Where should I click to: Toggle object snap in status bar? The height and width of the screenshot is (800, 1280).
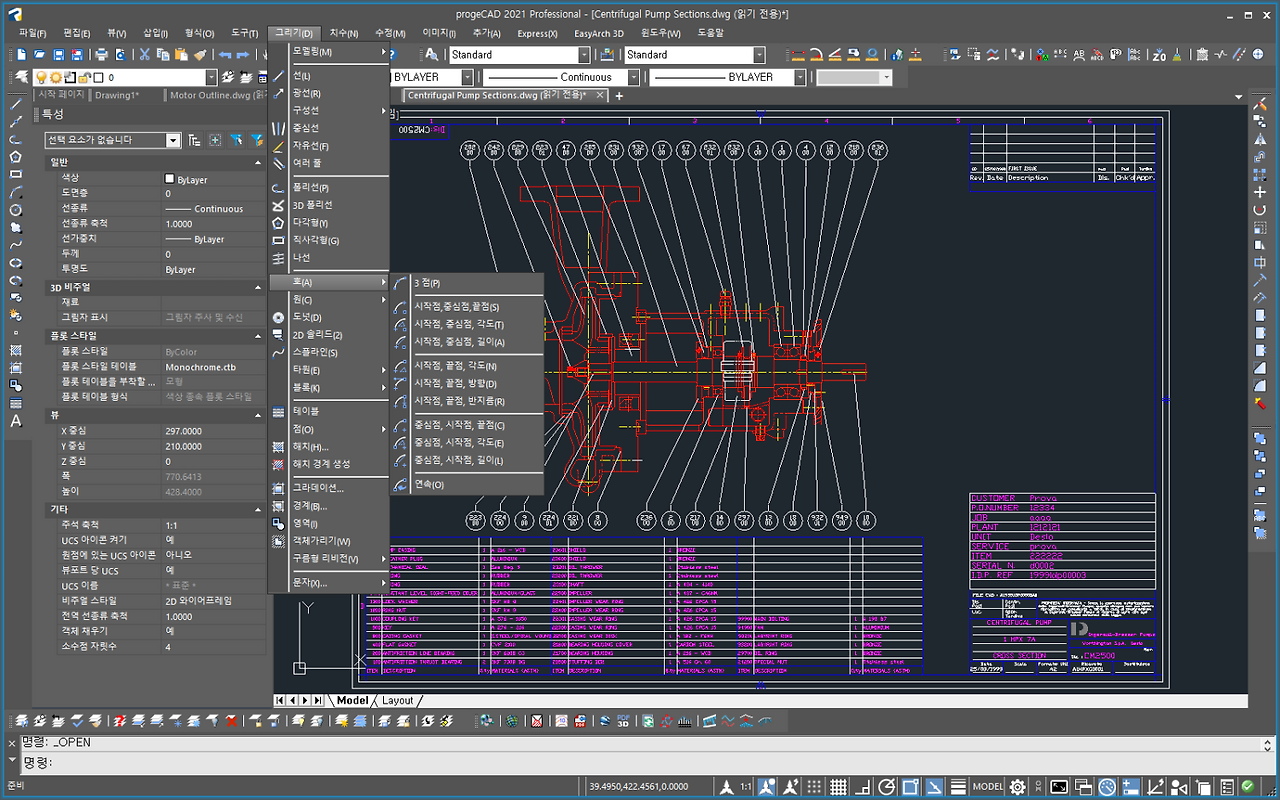[910, 787]
